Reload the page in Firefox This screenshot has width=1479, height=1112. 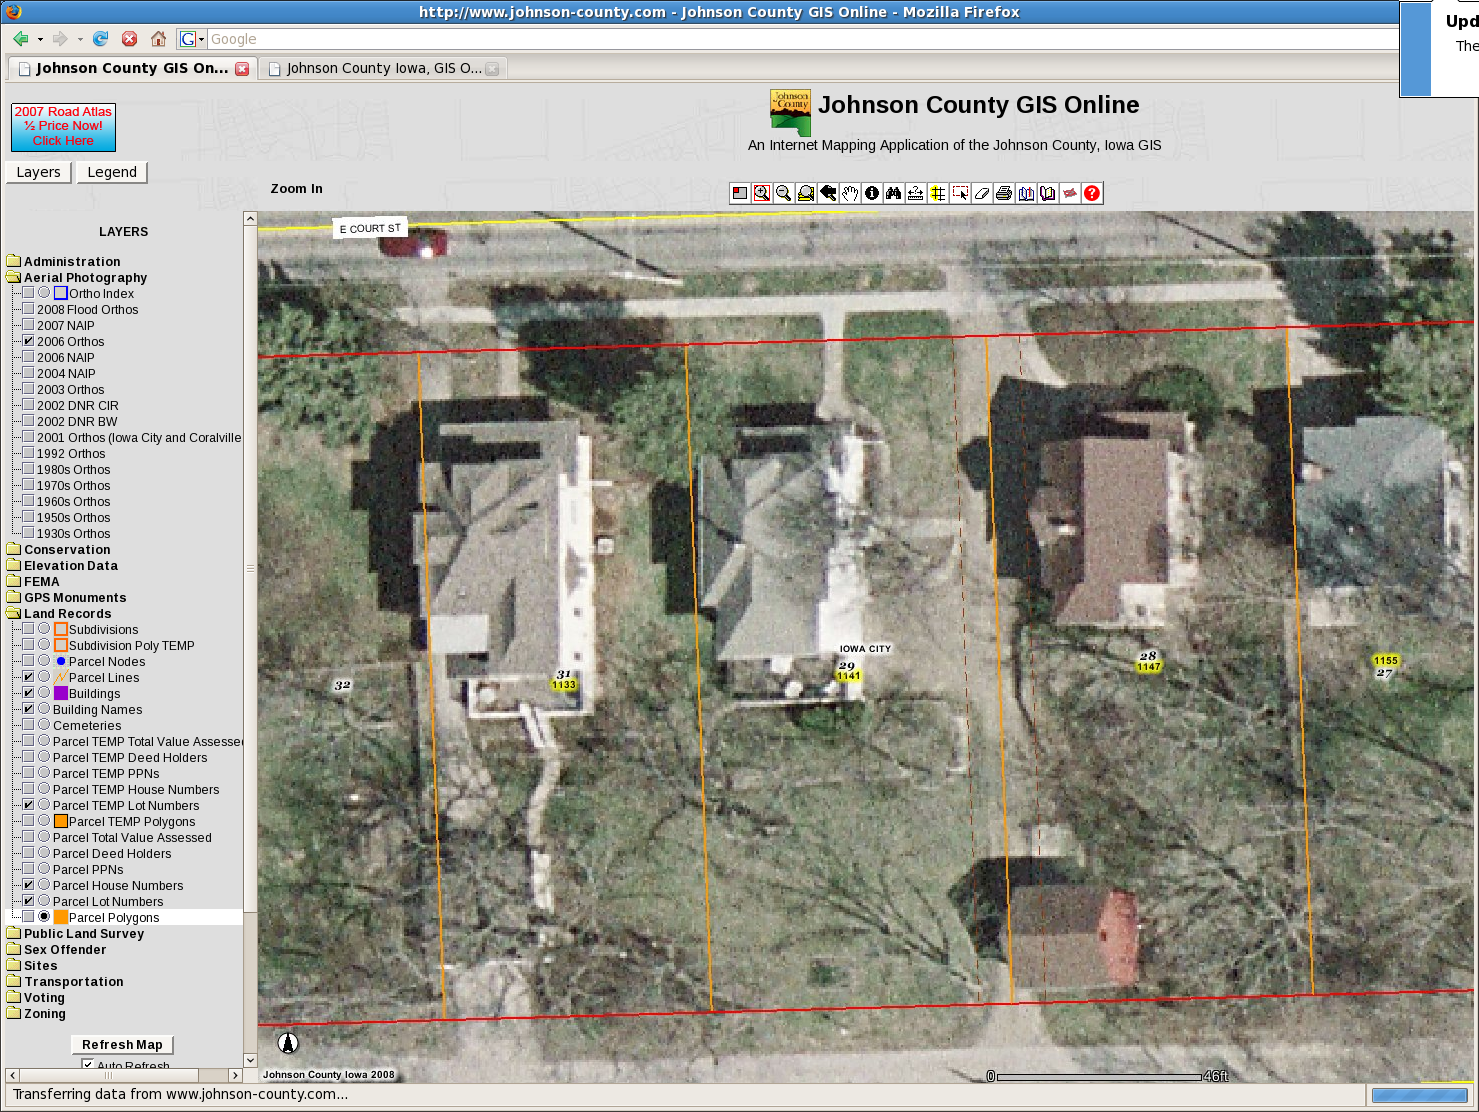pyautogui.click(x=100, y=39)
